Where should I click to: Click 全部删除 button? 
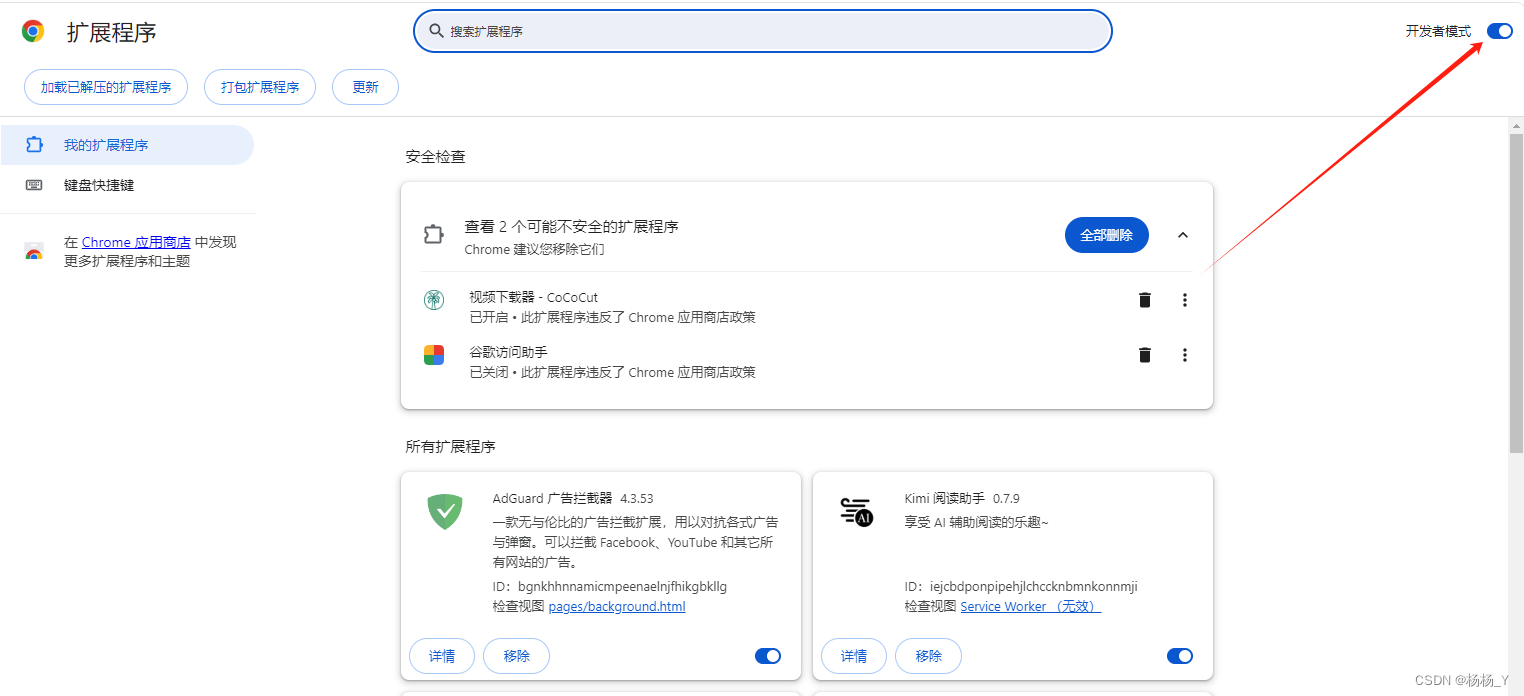(1107, 235)
